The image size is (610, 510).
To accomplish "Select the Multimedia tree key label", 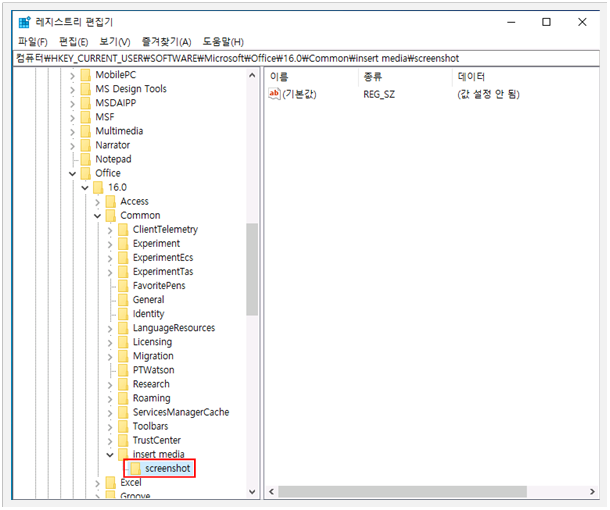I will click(119, 131).
